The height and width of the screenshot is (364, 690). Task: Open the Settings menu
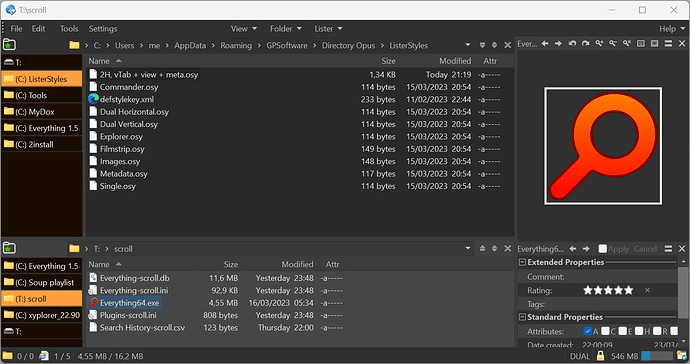pos(103,29)
